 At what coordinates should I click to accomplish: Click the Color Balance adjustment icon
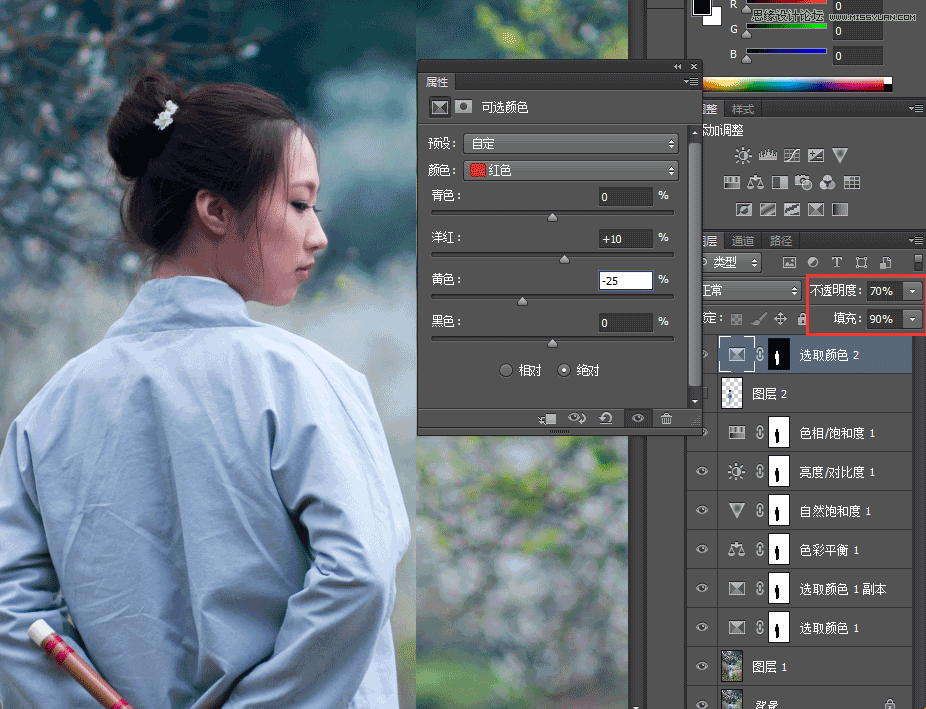point(755,182)
